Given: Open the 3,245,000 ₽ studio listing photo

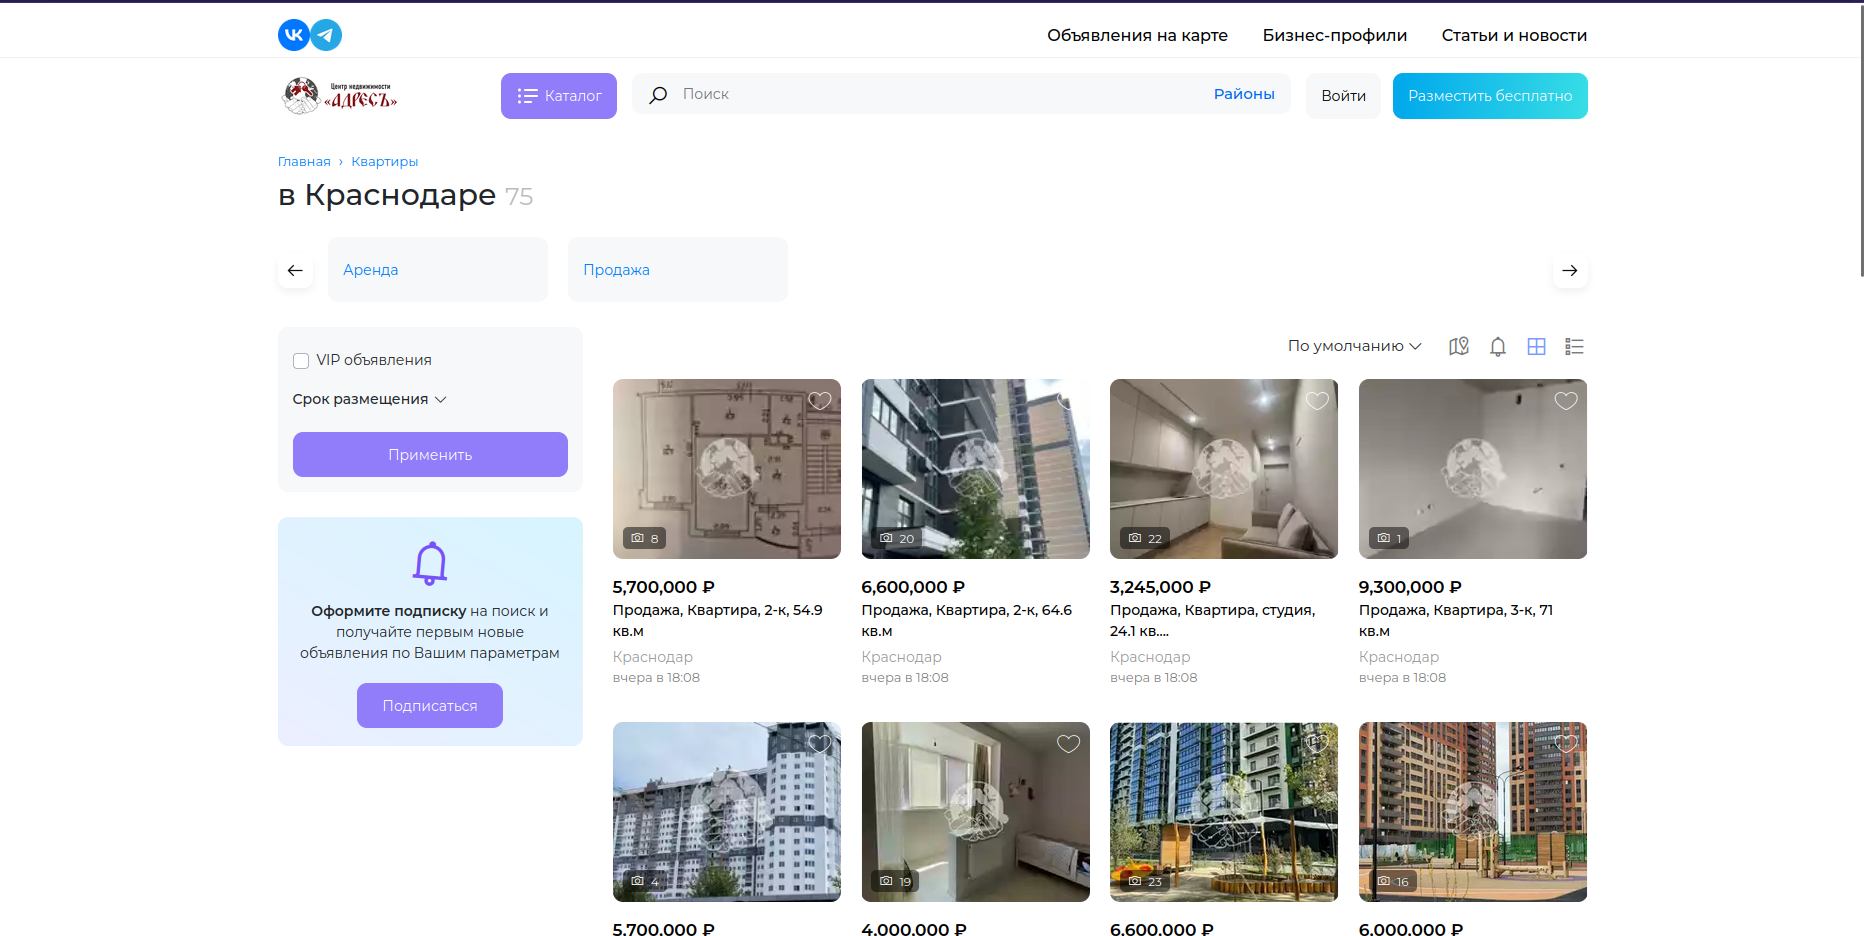Looking at the screenshot, I should click(1223, 469).
